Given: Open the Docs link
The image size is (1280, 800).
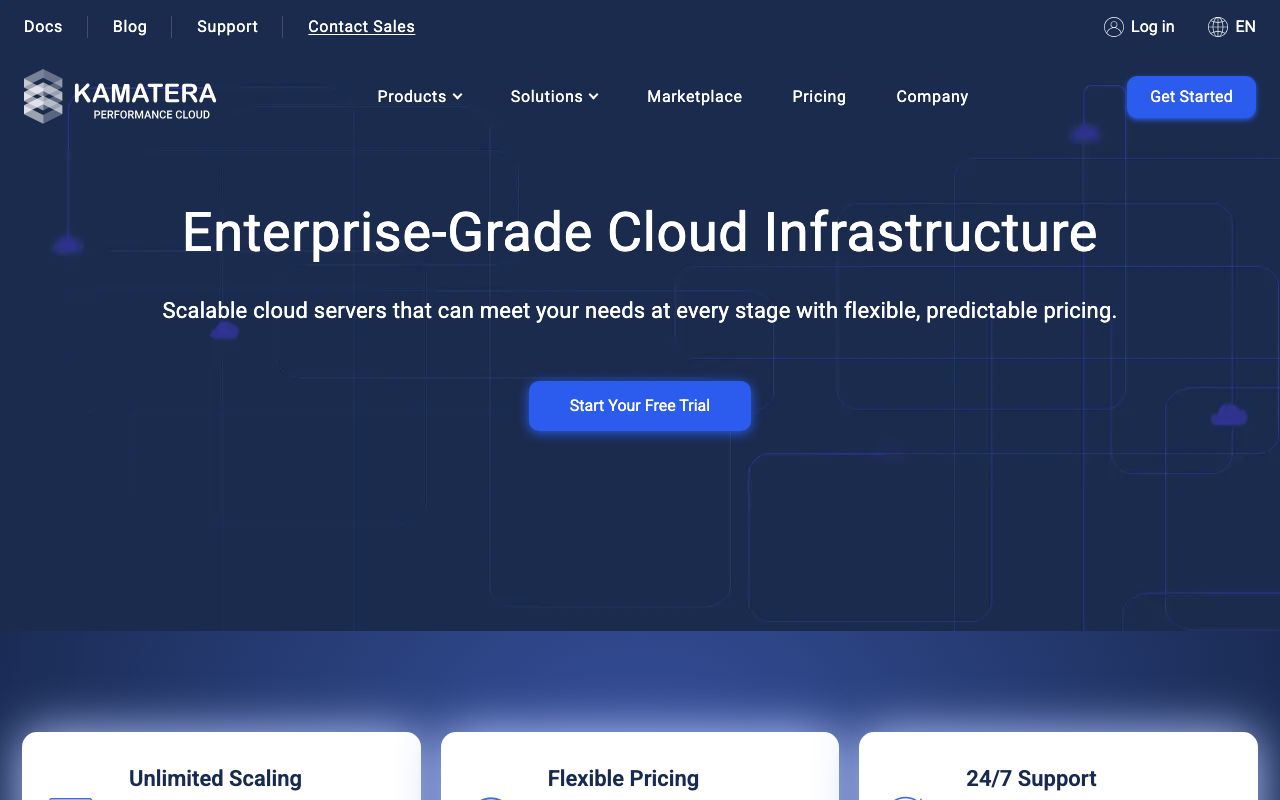Looking at the screenshot, I should point(43,27).
